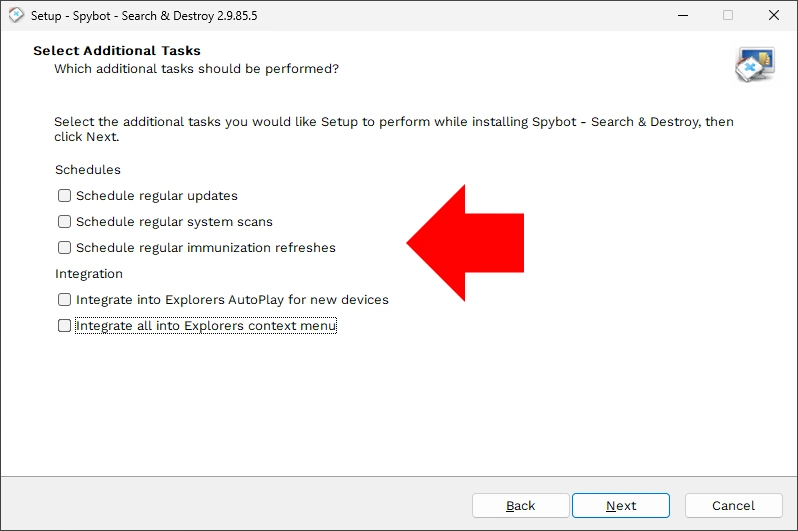
Task: Click the Integration group label
Action: coord(89,274)
